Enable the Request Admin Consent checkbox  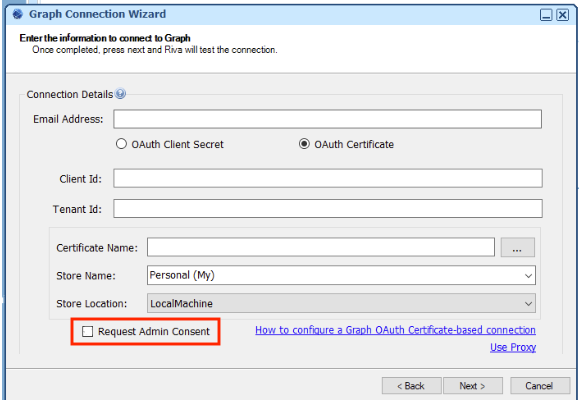[x=88, y=331]
